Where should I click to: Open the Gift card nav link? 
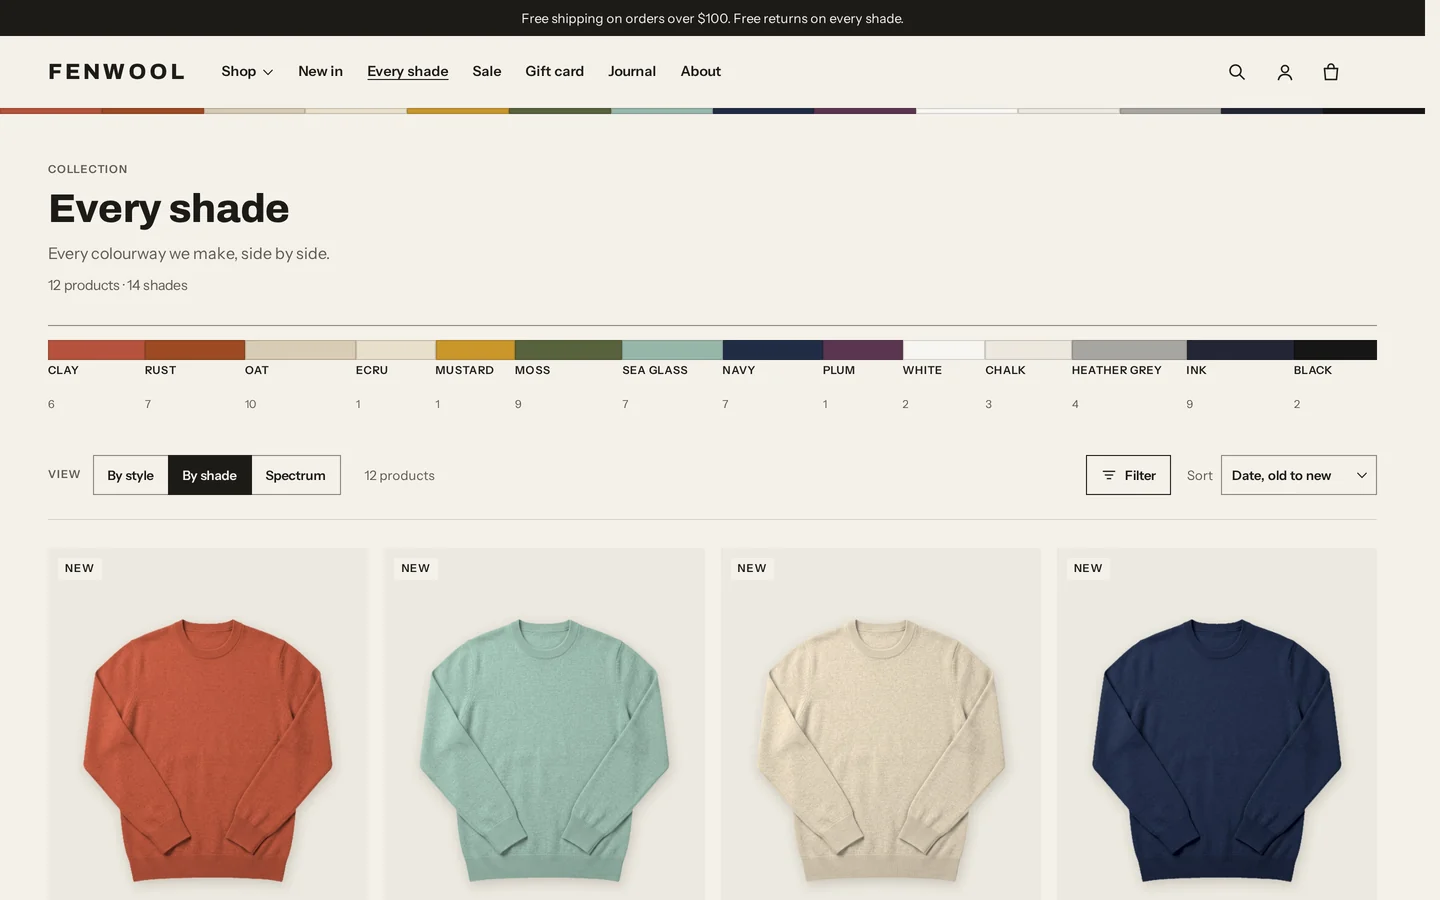pyautogui.click(x=555, y=72)
